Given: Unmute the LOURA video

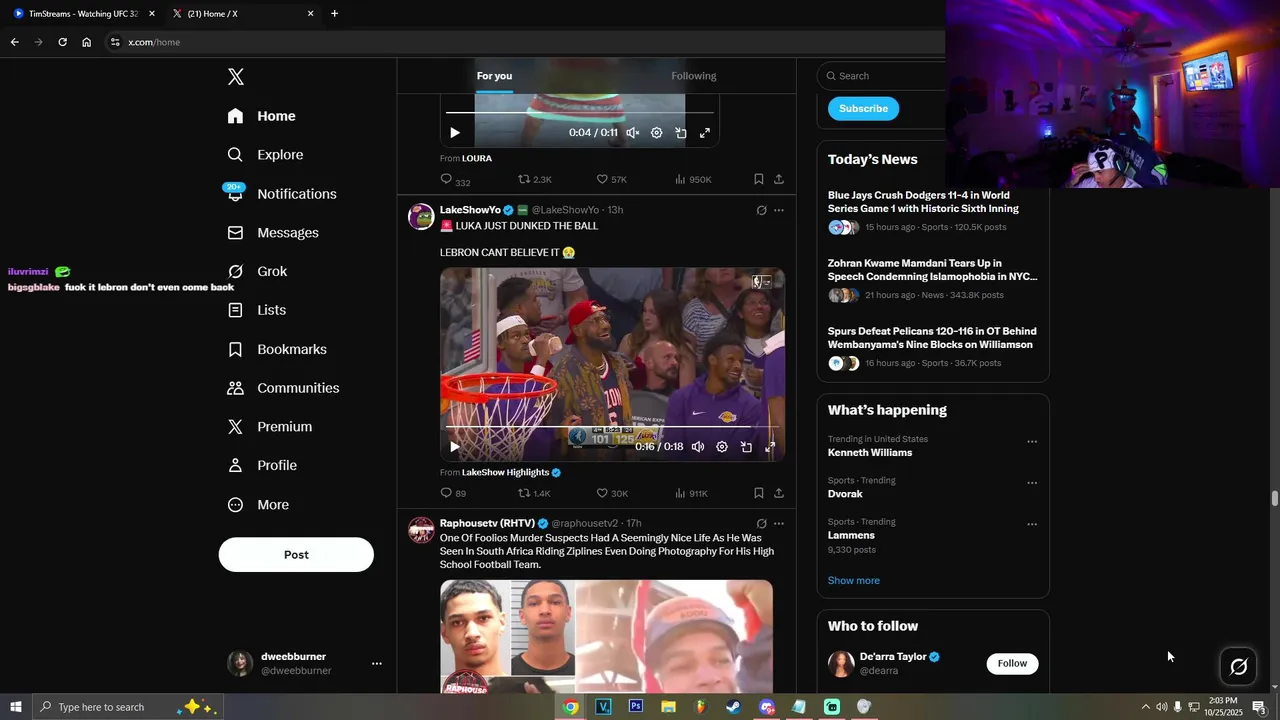Looking at the screenshot, I should pyautogui.click(x=633, y=133).
